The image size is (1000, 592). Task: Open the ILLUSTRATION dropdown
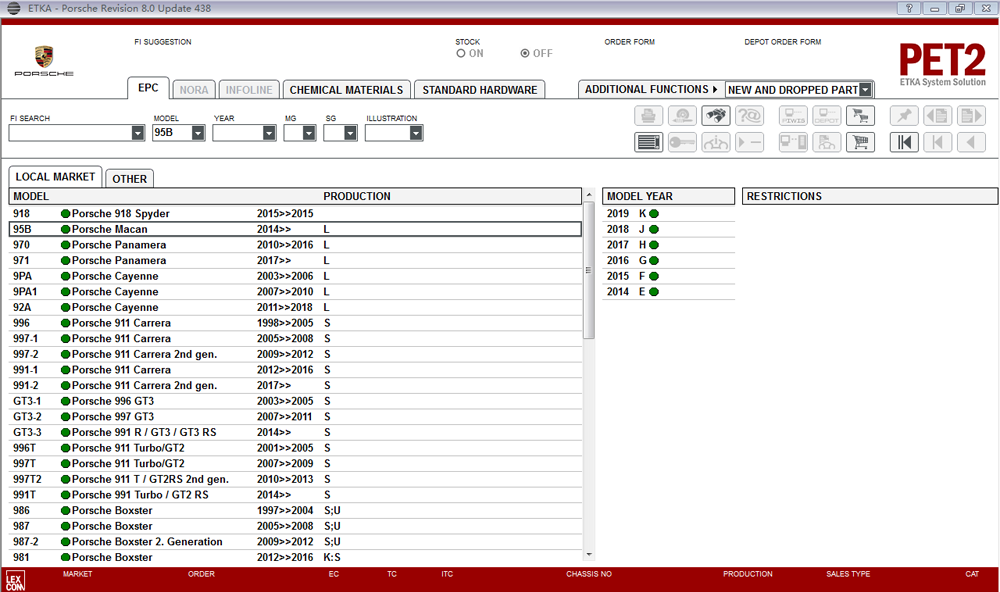(x=416, y=133)
